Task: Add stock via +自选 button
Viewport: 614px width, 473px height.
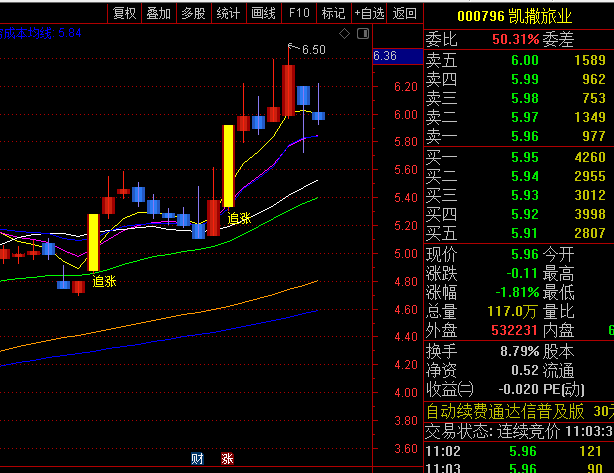Action: 369,13
